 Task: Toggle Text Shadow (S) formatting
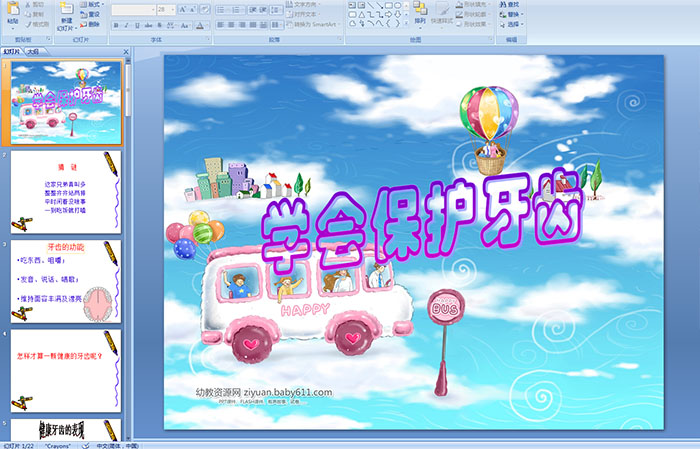[x=159, y=25]
